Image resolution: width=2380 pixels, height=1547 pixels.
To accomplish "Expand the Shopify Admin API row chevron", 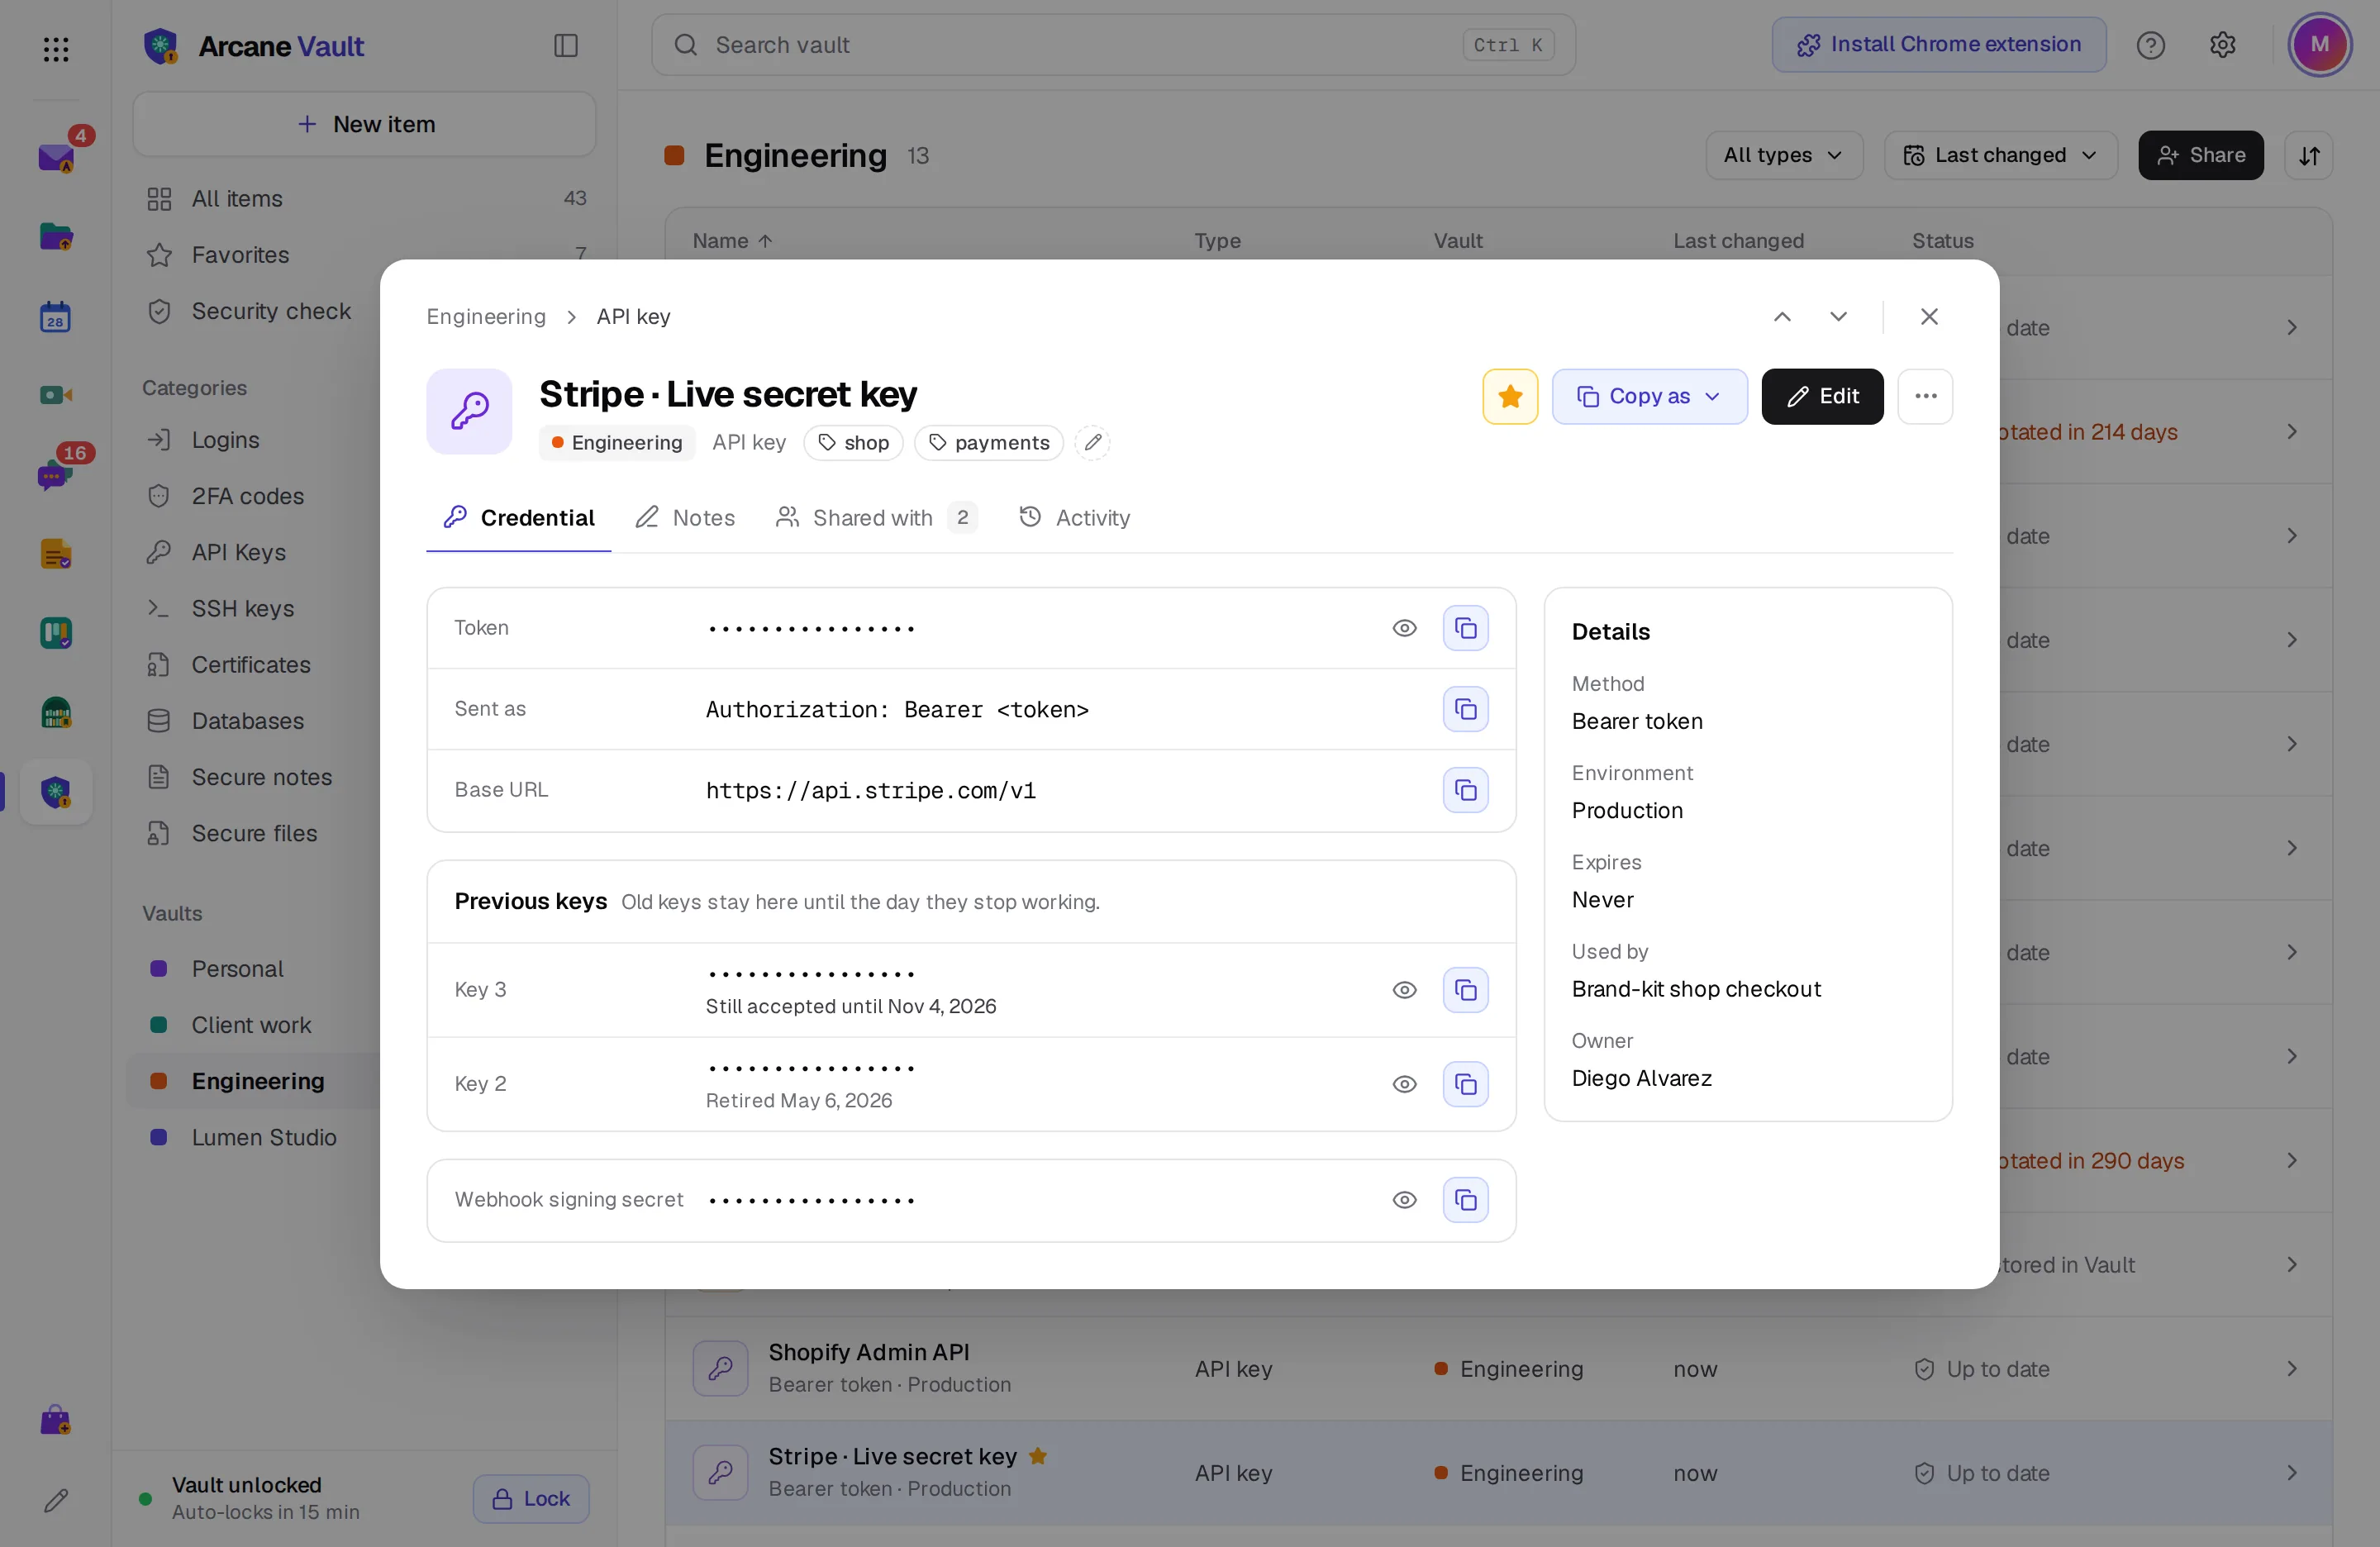I will click(x=2291, y=1369).
